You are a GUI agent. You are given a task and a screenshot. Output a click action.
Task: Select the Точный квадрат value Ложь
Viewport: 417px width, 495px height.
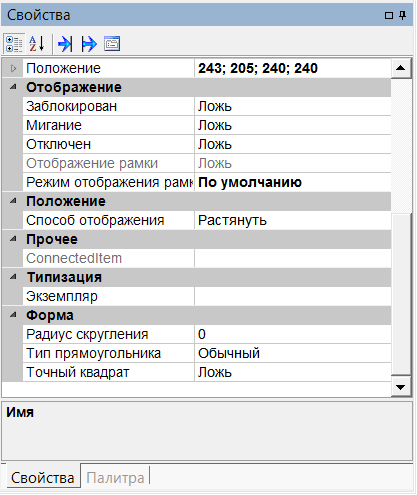point(292,372)
